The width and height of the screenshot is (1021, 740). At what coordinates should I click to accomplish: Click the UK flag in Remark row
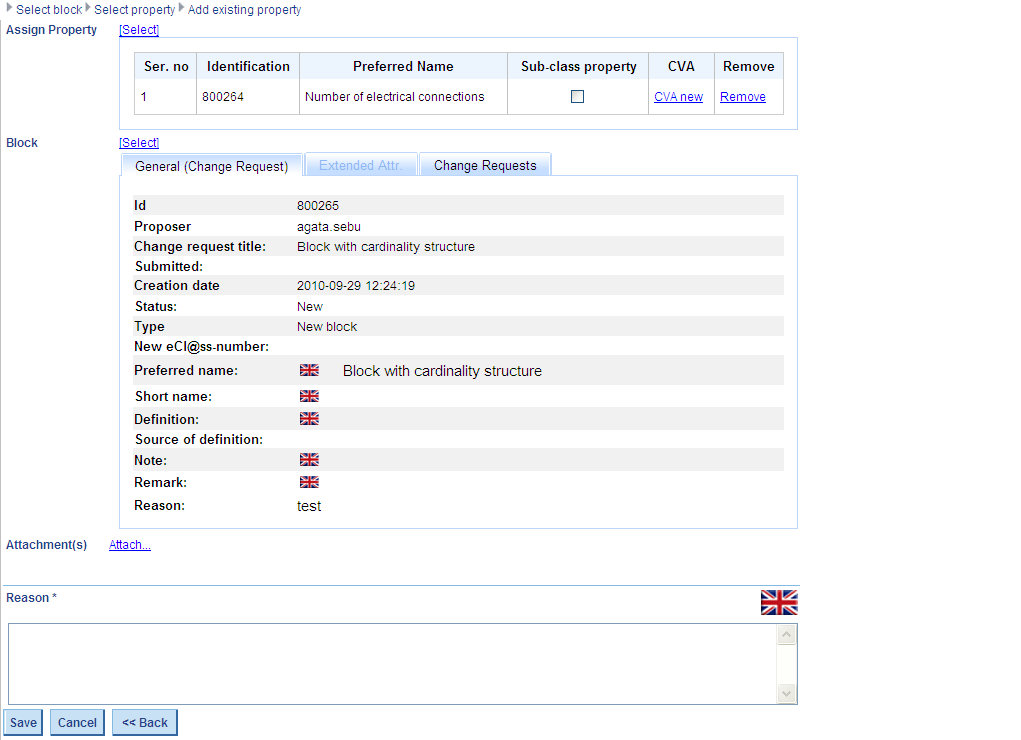[309, 482]
